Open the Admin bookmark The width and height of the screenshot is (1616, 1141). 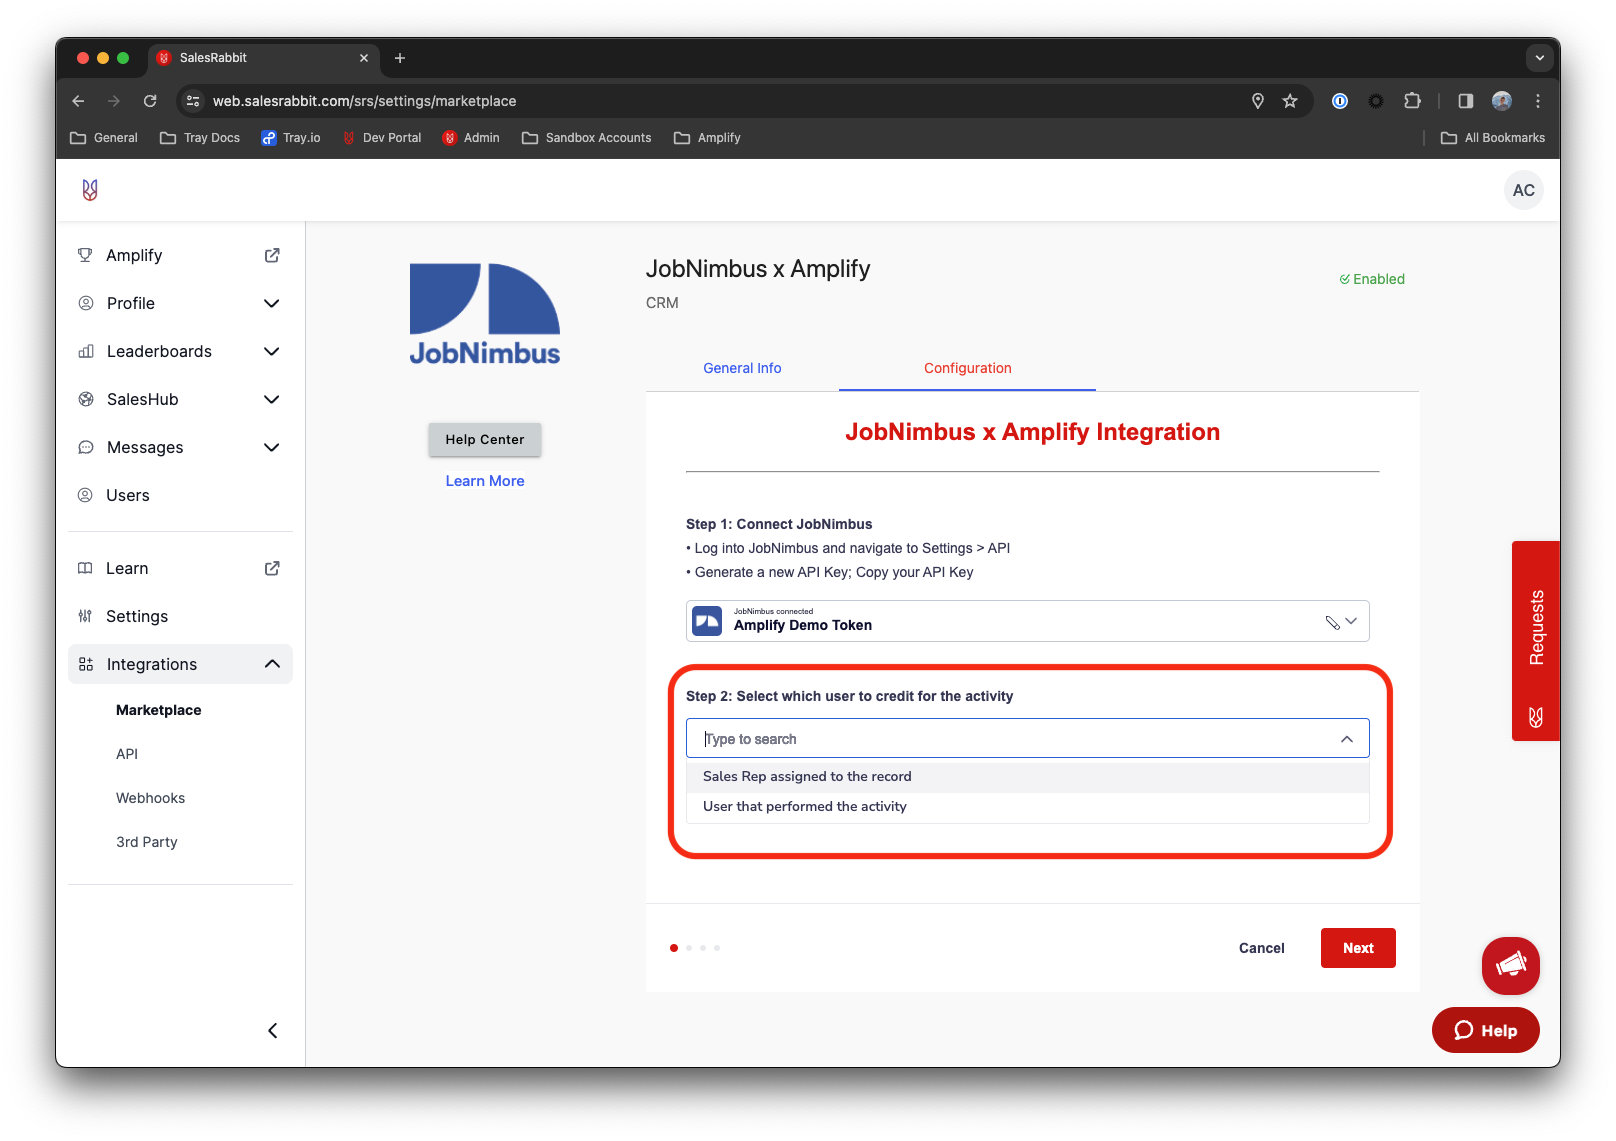pyautogui.click(x=471, y=138)
